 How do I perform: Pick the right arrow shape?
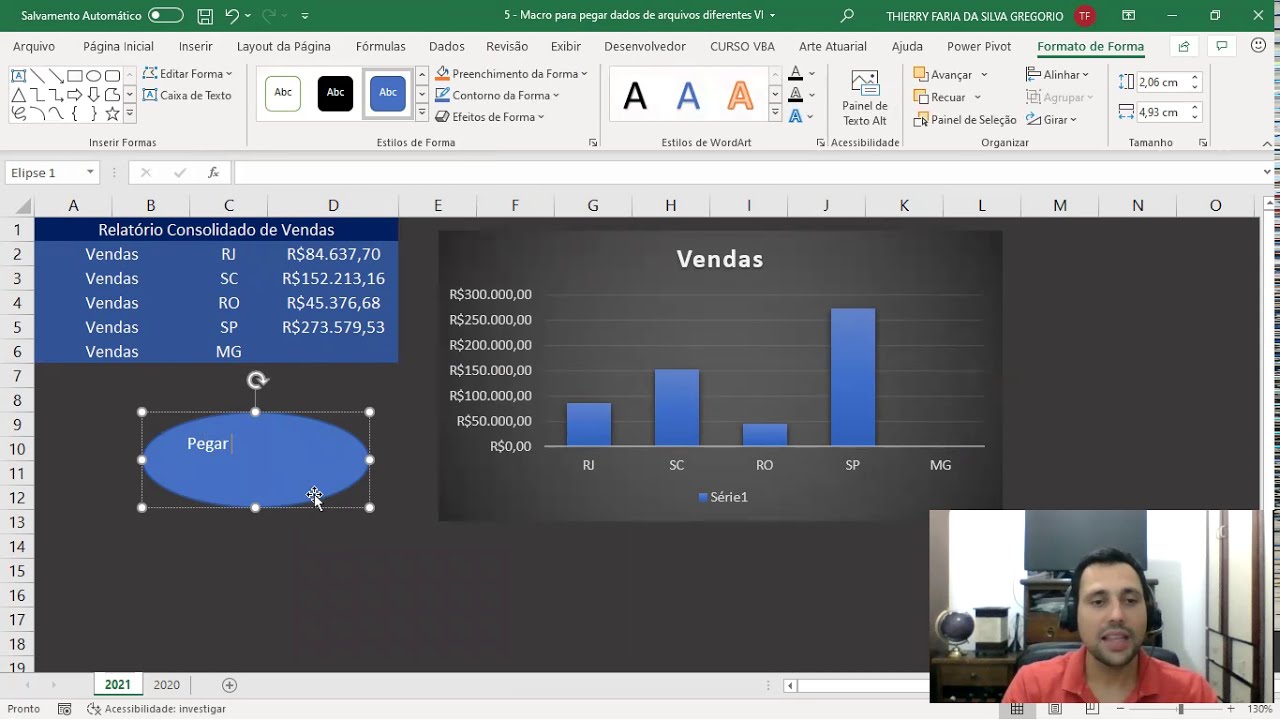(74, 95)
